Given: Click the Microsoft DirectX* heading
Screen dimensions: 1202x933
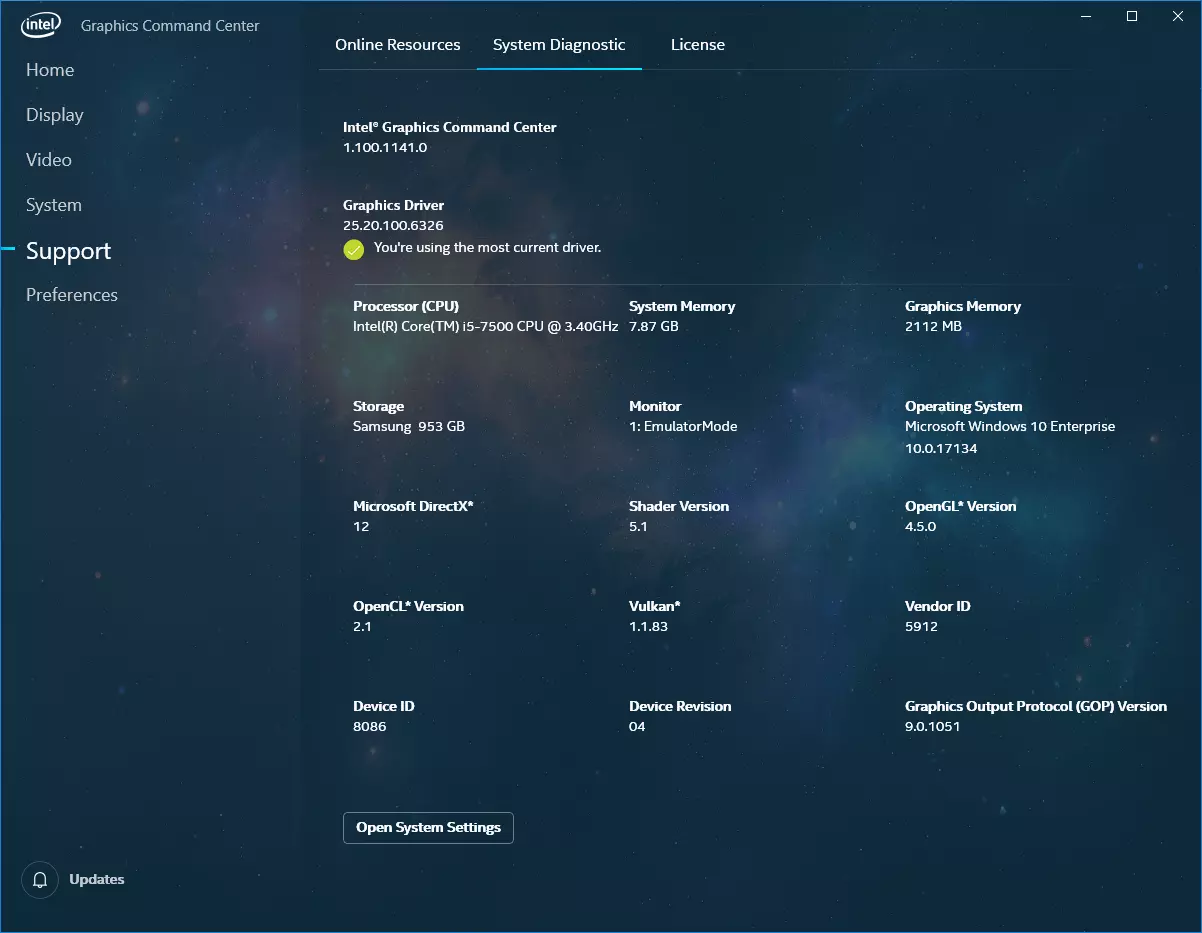Looking at the screenshot, I should coord(413,506).
